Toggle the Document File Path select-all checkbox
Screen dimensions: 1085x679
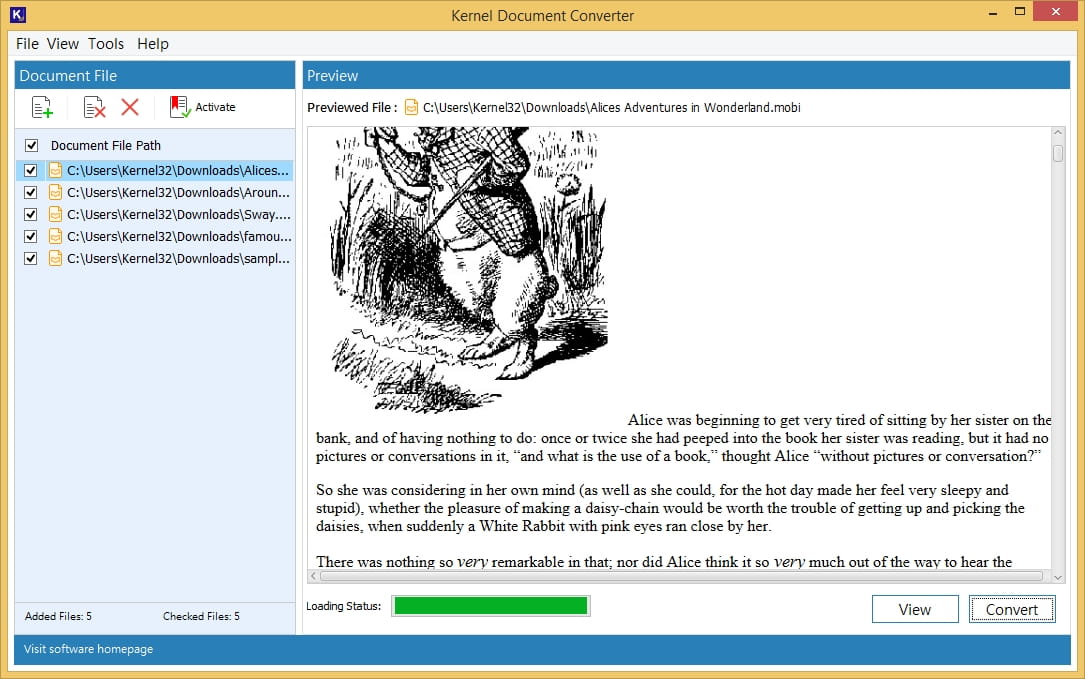(31, 145)
